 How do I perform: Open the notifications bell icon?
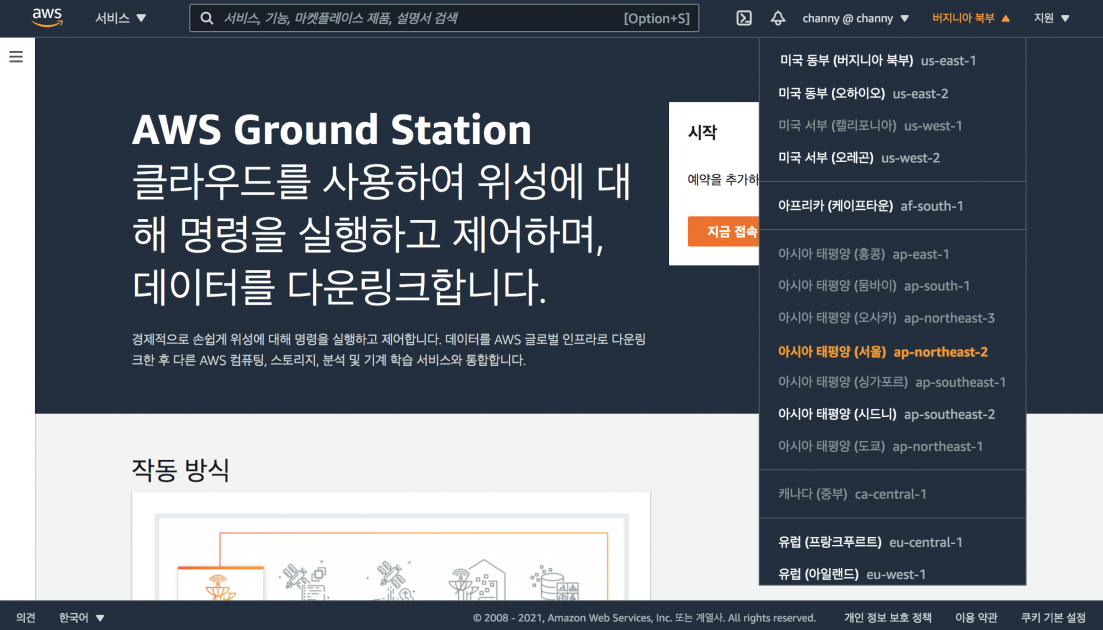pyautogui.click(x=779, y=17)
